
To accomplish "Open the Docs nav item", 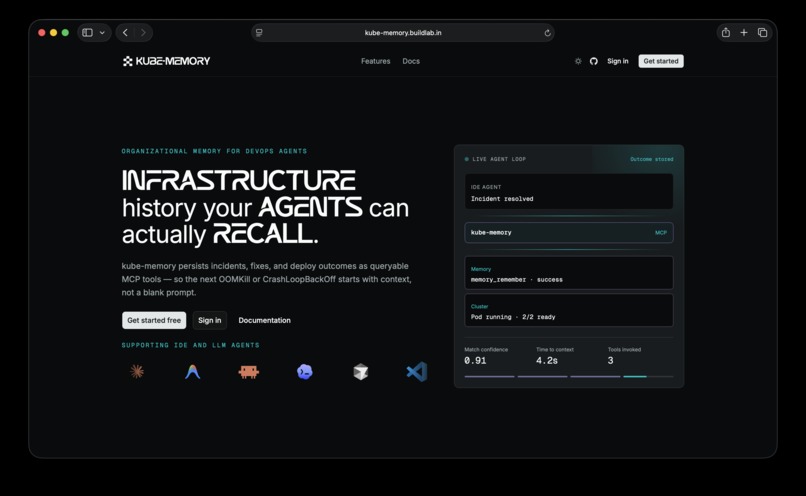I will coord(411,61).
